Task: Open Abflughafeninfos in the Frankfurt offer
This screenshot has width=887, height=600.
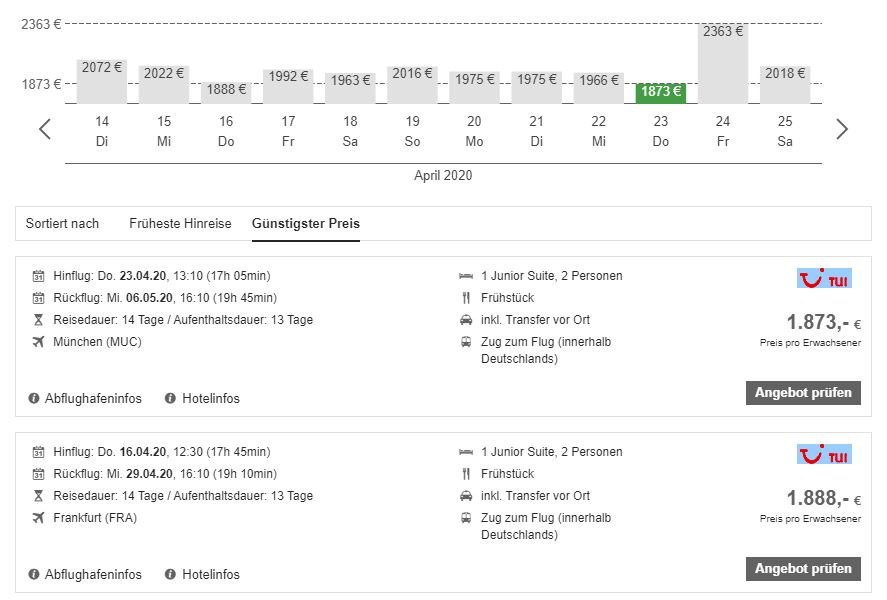Action: point(93,574)
